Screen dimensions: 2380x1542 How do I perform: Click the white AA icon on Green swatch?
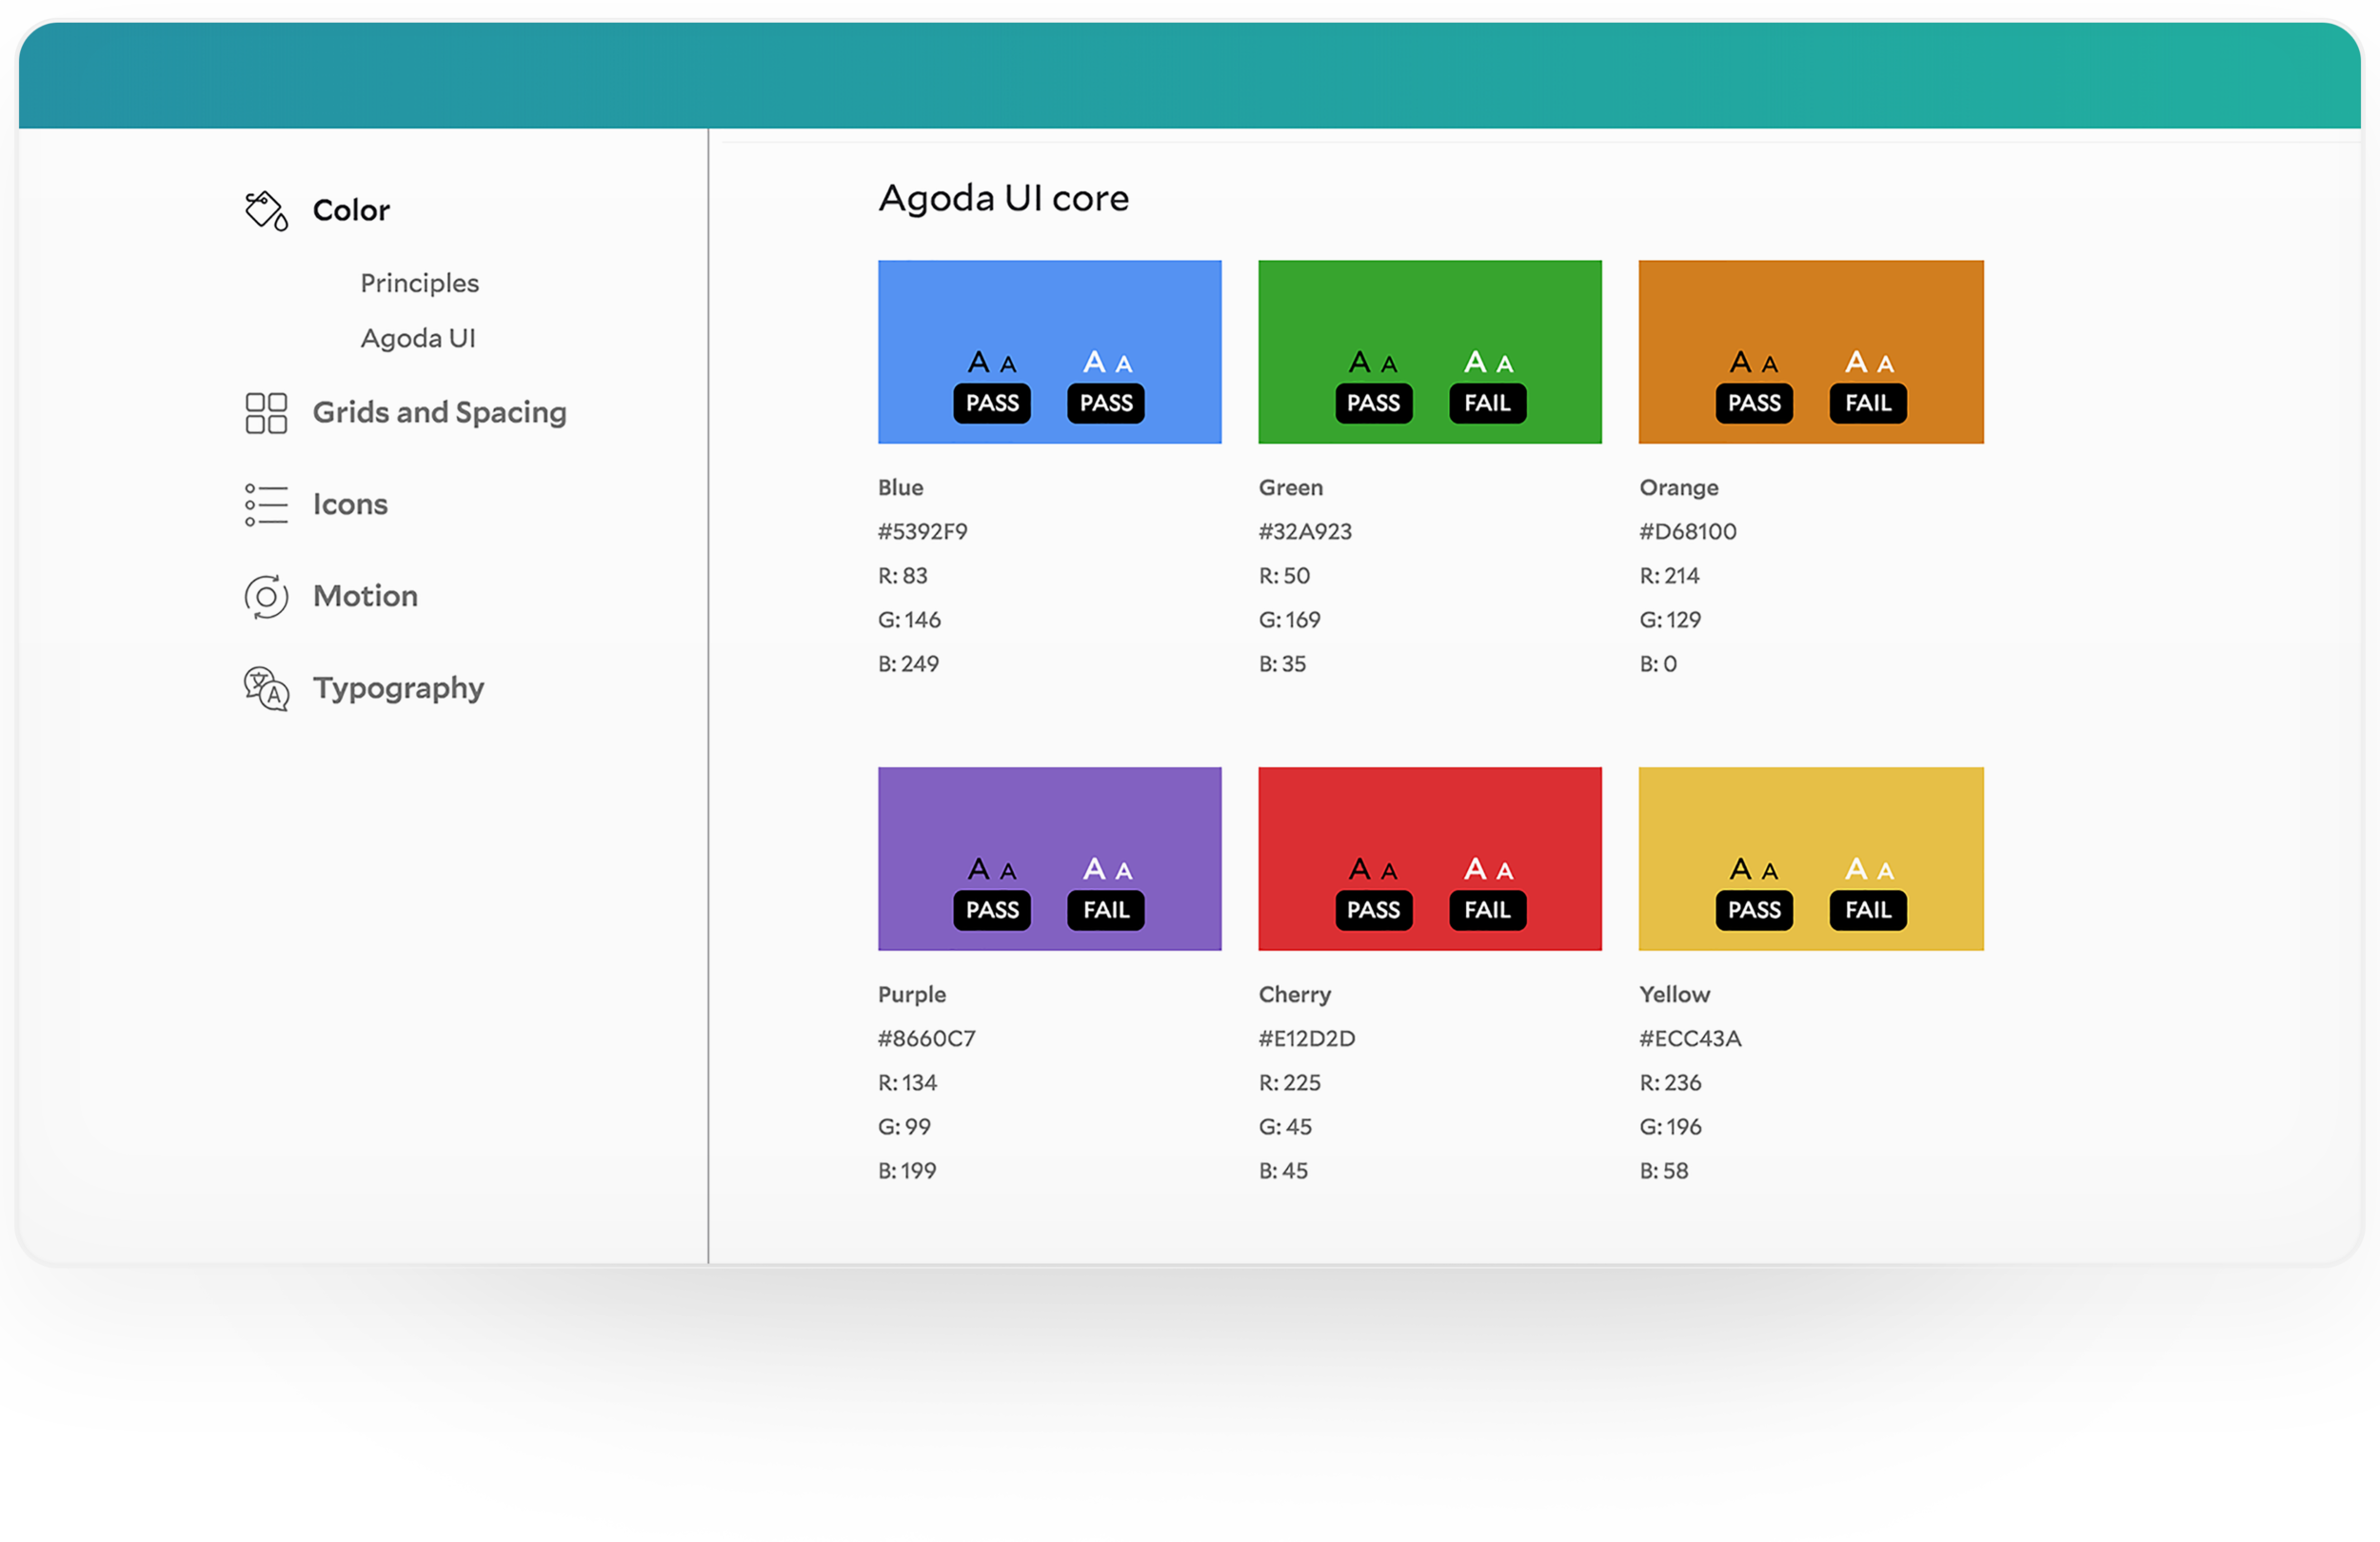click(1487, 363)
